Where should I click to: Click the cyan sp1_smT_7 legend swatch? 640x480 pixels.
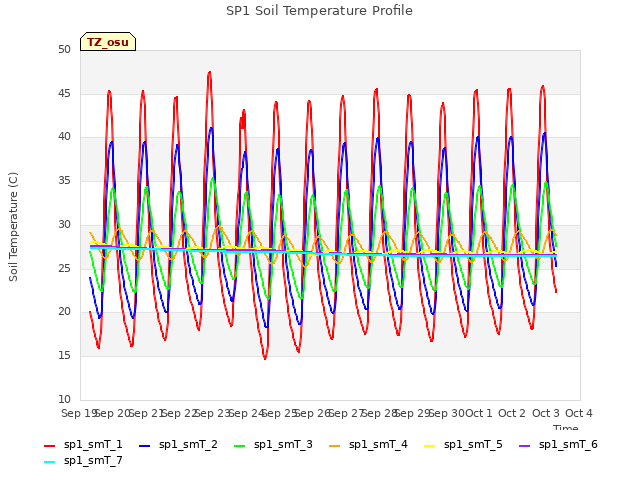49,462
